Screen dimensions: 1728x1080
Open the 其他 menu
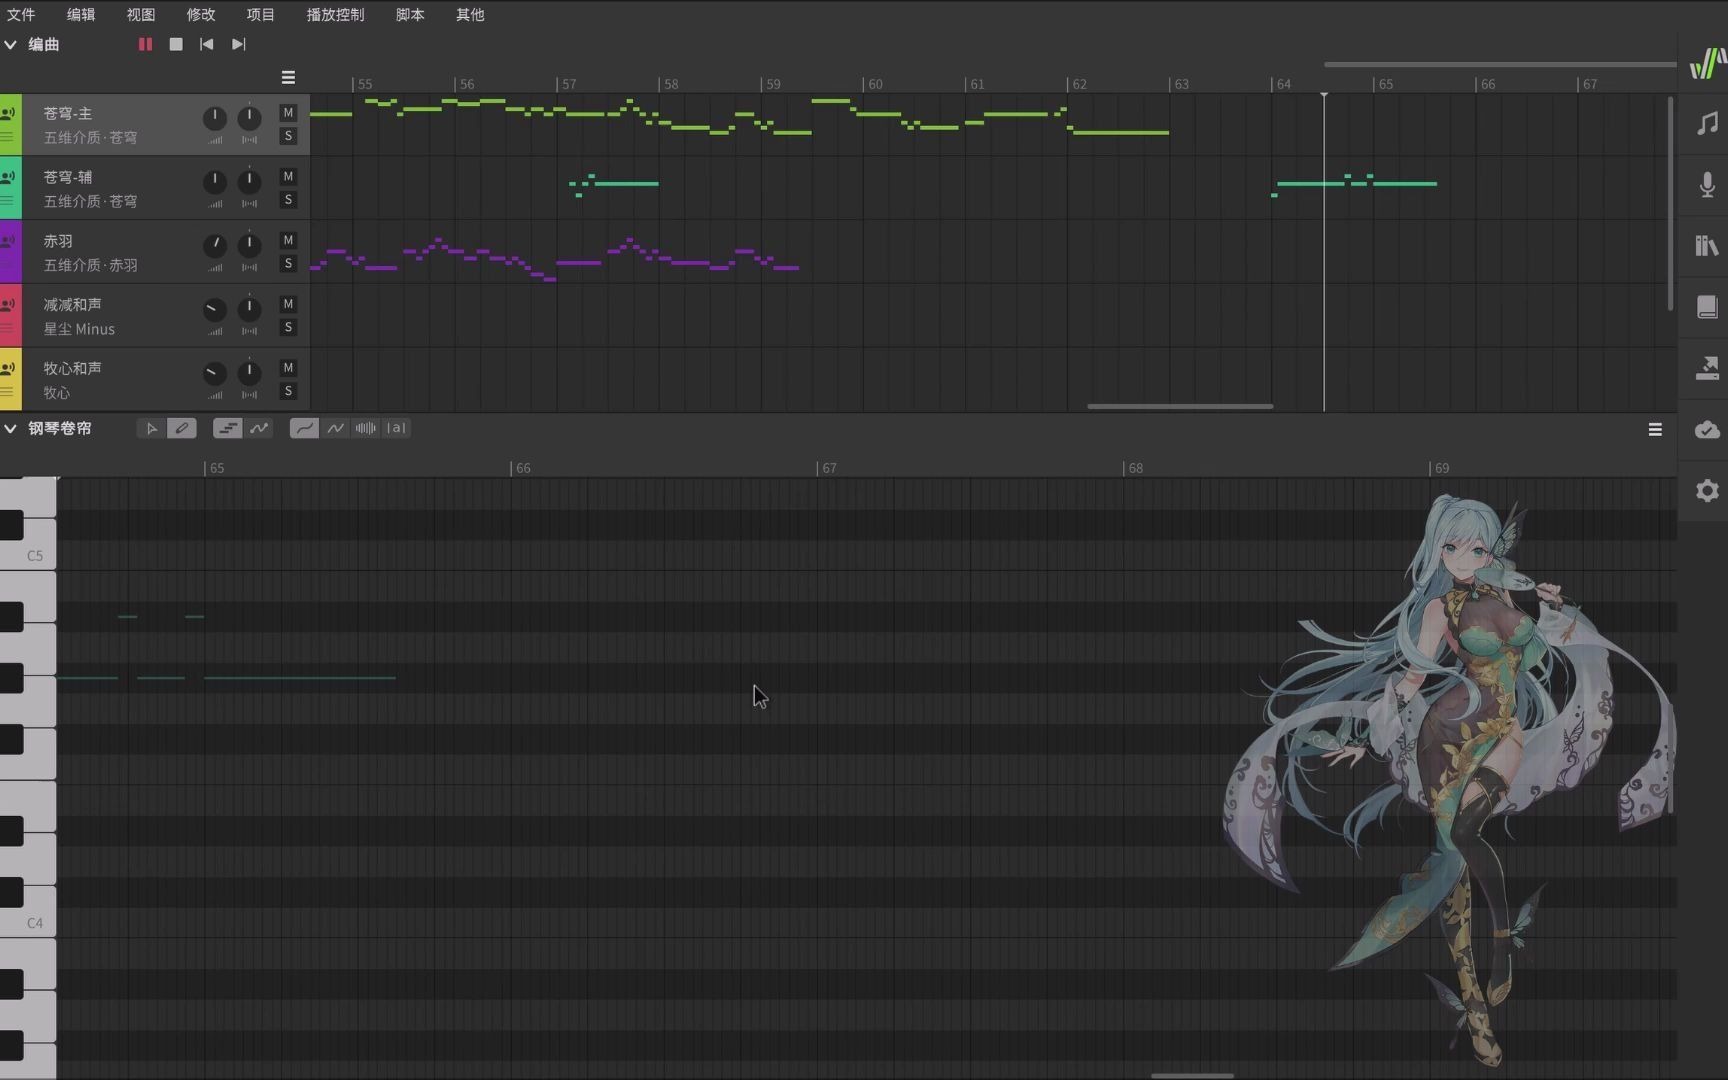470,15
